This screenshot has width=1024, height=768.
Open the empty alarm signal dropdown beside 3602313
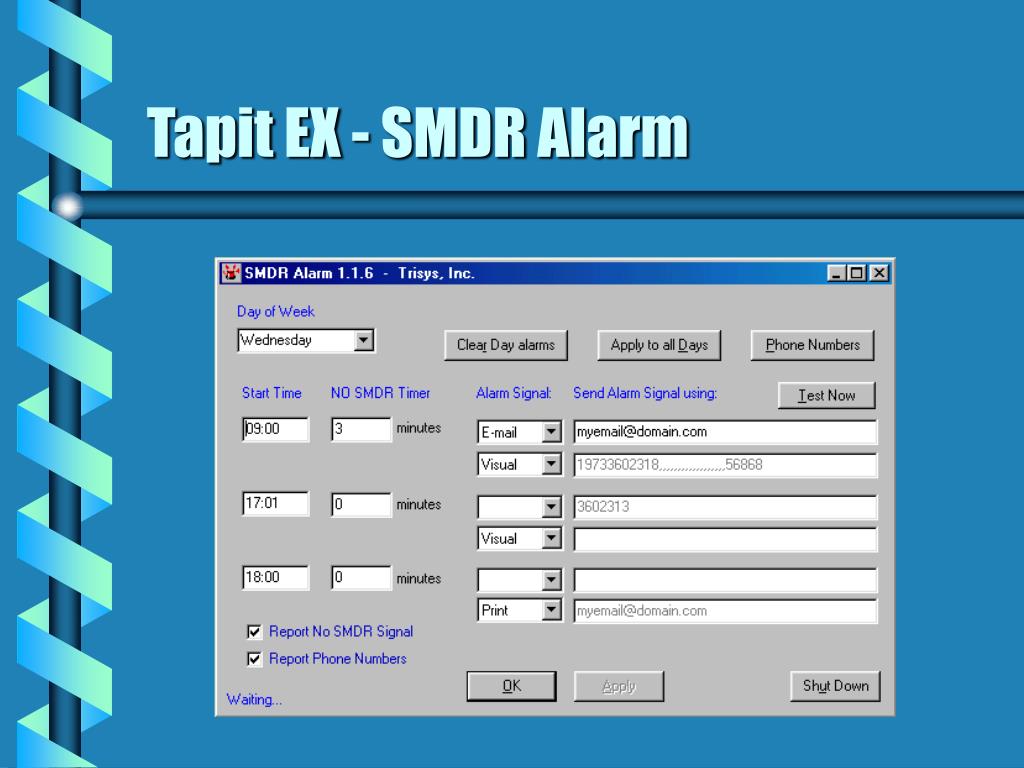(551, 506)
